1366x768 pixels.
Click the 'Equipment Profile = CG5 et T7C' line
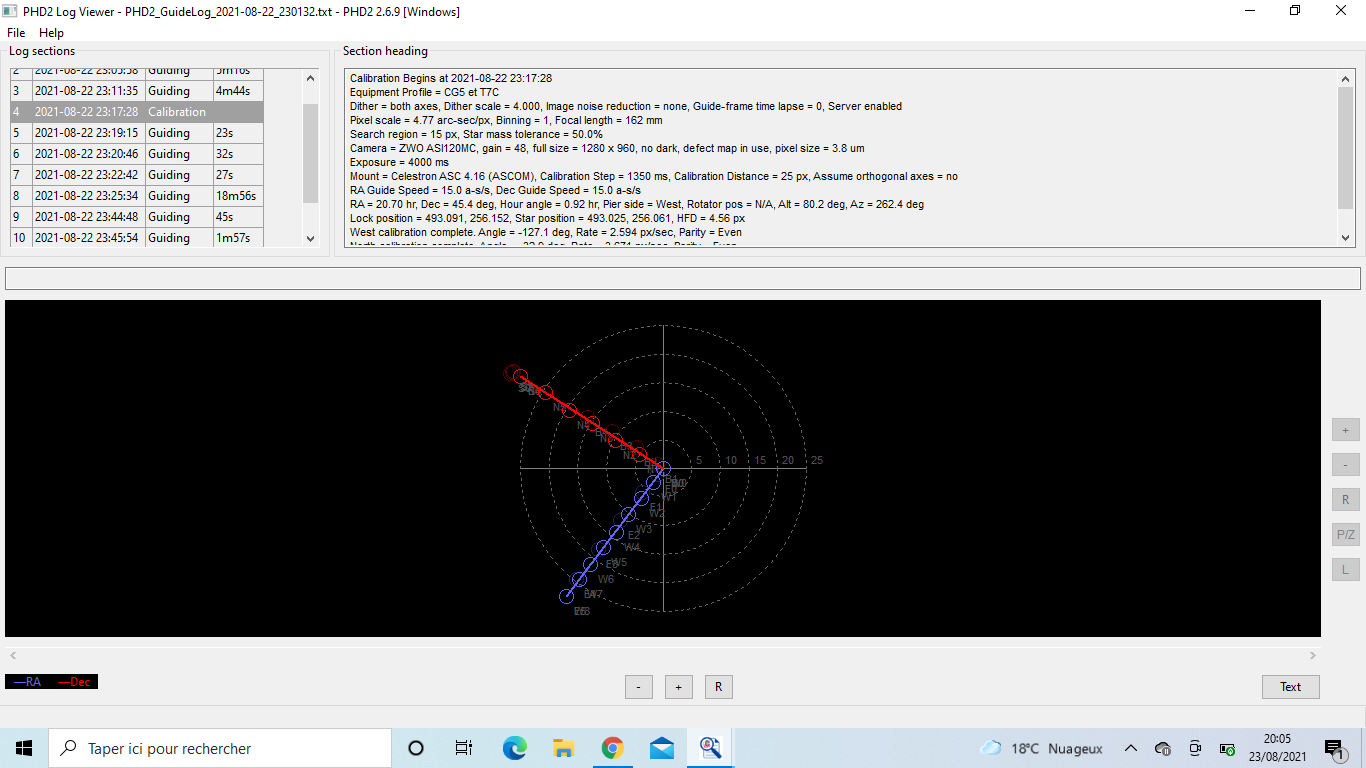[x=425, y=92]
